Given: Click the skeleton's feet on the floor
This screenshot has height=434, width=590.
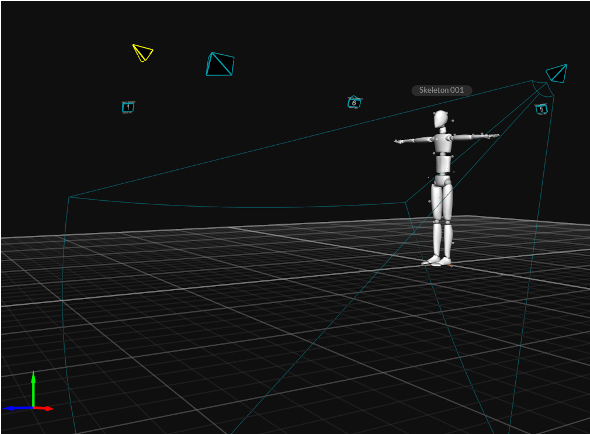Looking at the screenshot, I should tap(437, 261).
